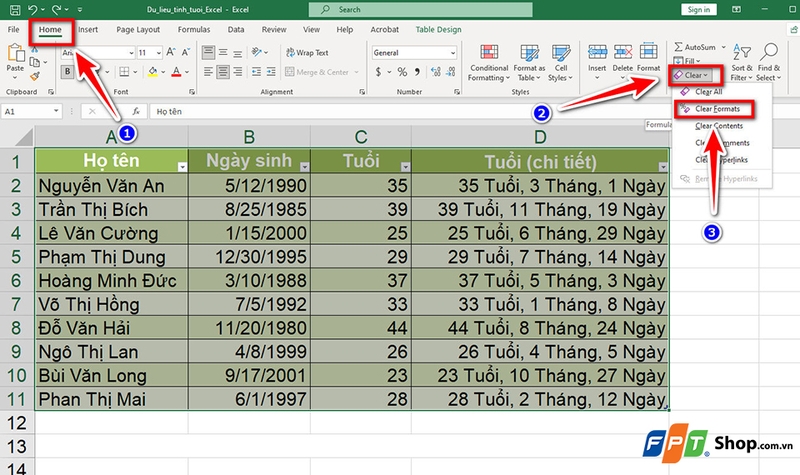Open the font color dropdown arrow
This screenshot has width=800, height=475.
coord(187,72)
